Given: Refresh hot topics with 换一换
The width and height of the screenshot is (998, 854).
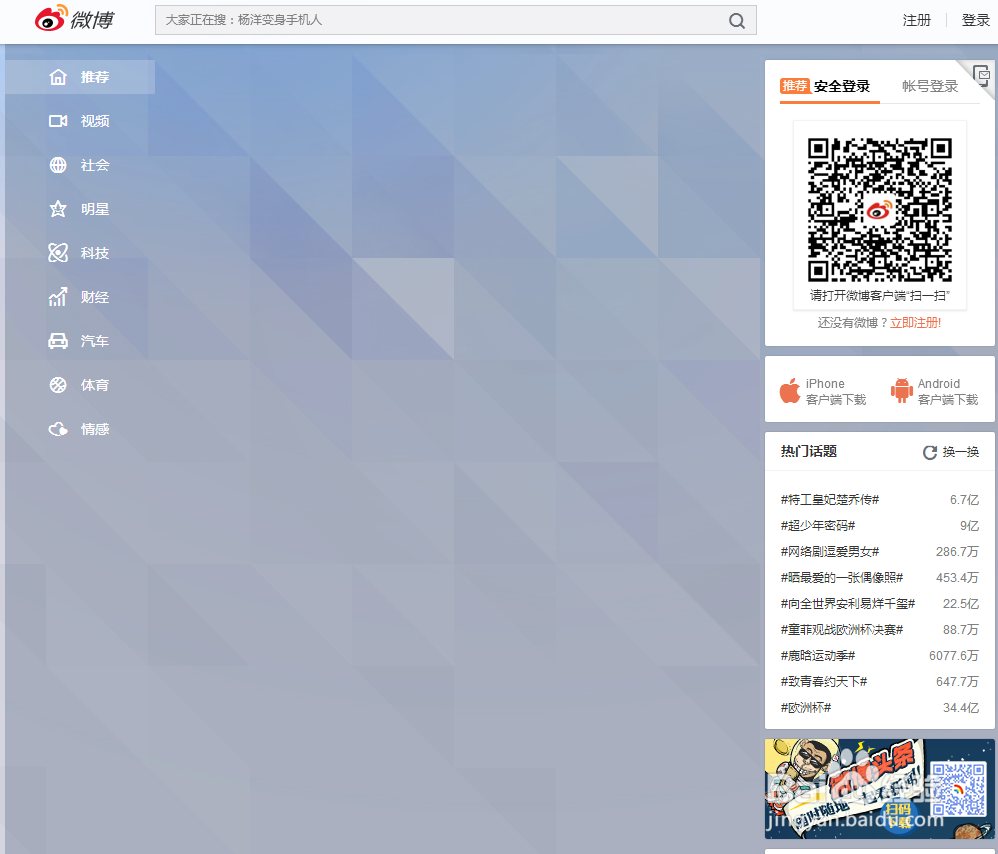Looking at the screenshot, I should (x=950, y=452).
